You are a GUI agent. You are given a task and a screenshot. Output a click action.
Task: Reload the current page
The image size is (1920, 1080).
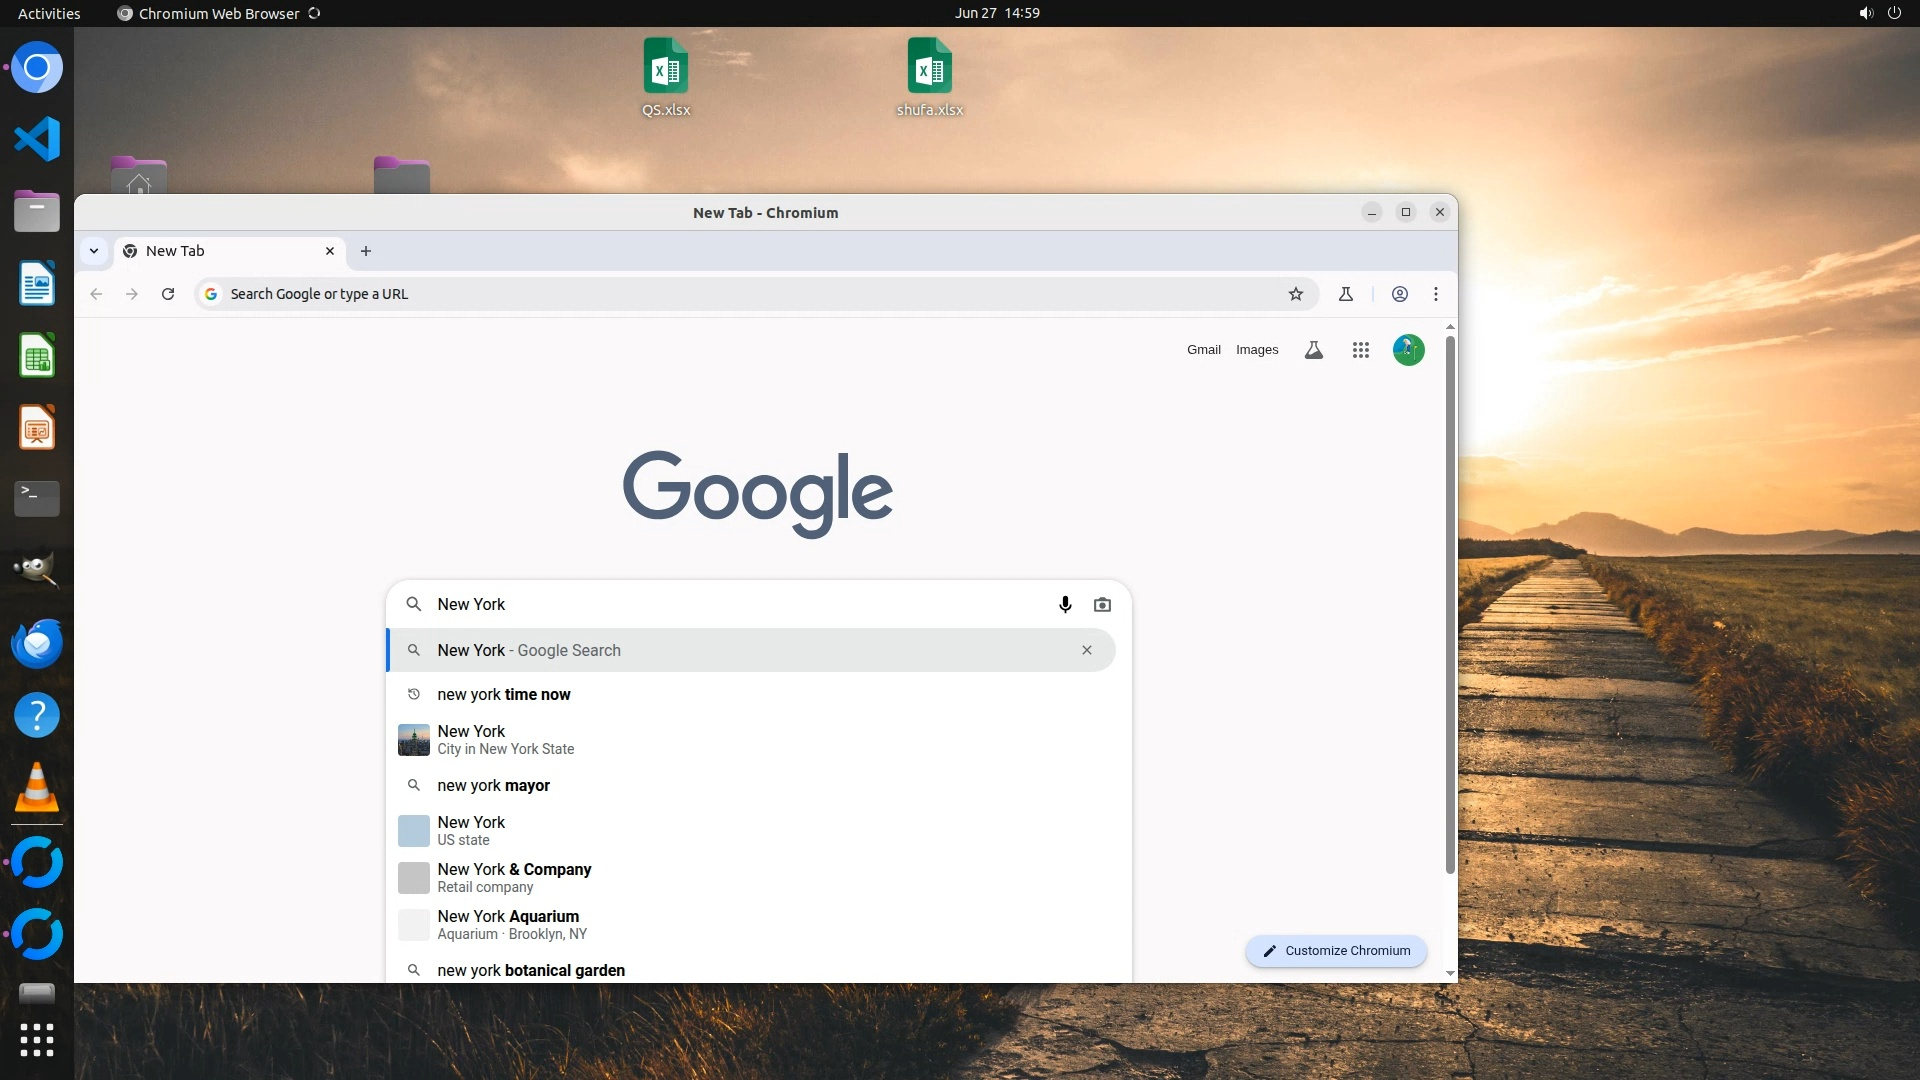pyautogui.click(x=168, y=294)
